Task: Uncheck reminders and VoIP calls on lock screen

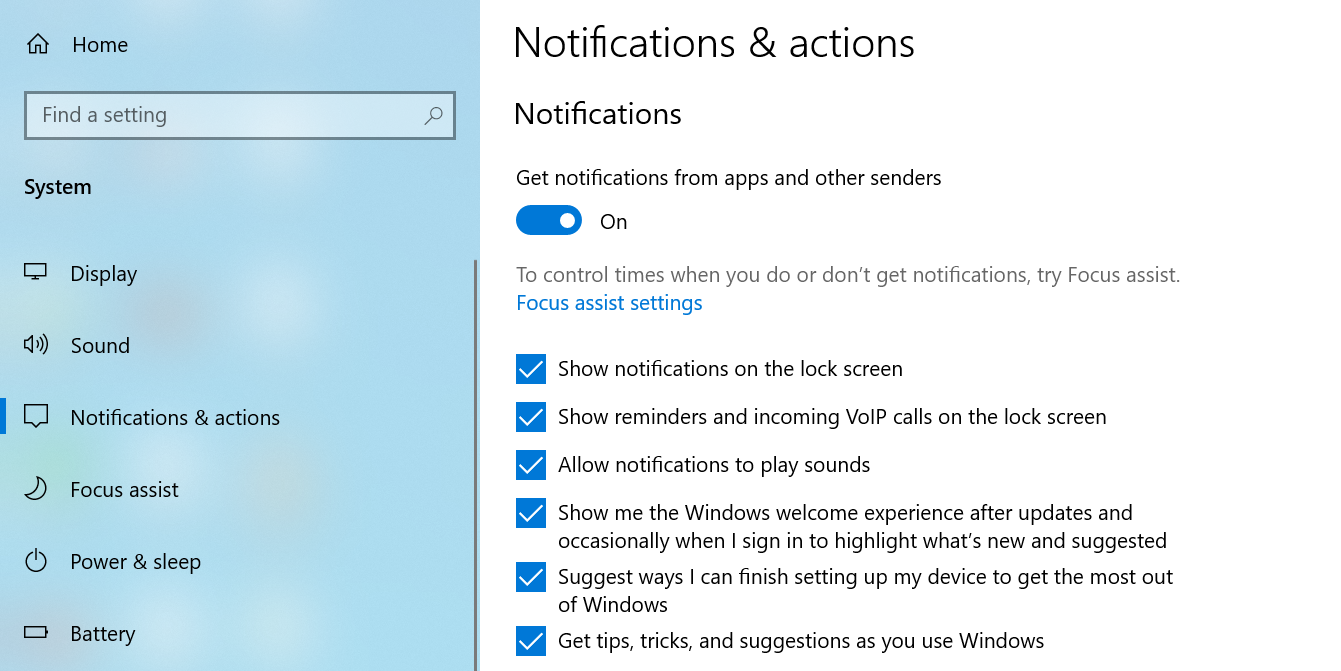Action: [530, 417]
